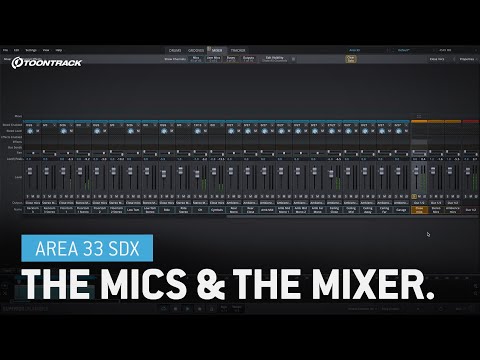This screenshot has height=360, width=480.
Task: Switch to the GROOVES tab
Action: point(196,50)
